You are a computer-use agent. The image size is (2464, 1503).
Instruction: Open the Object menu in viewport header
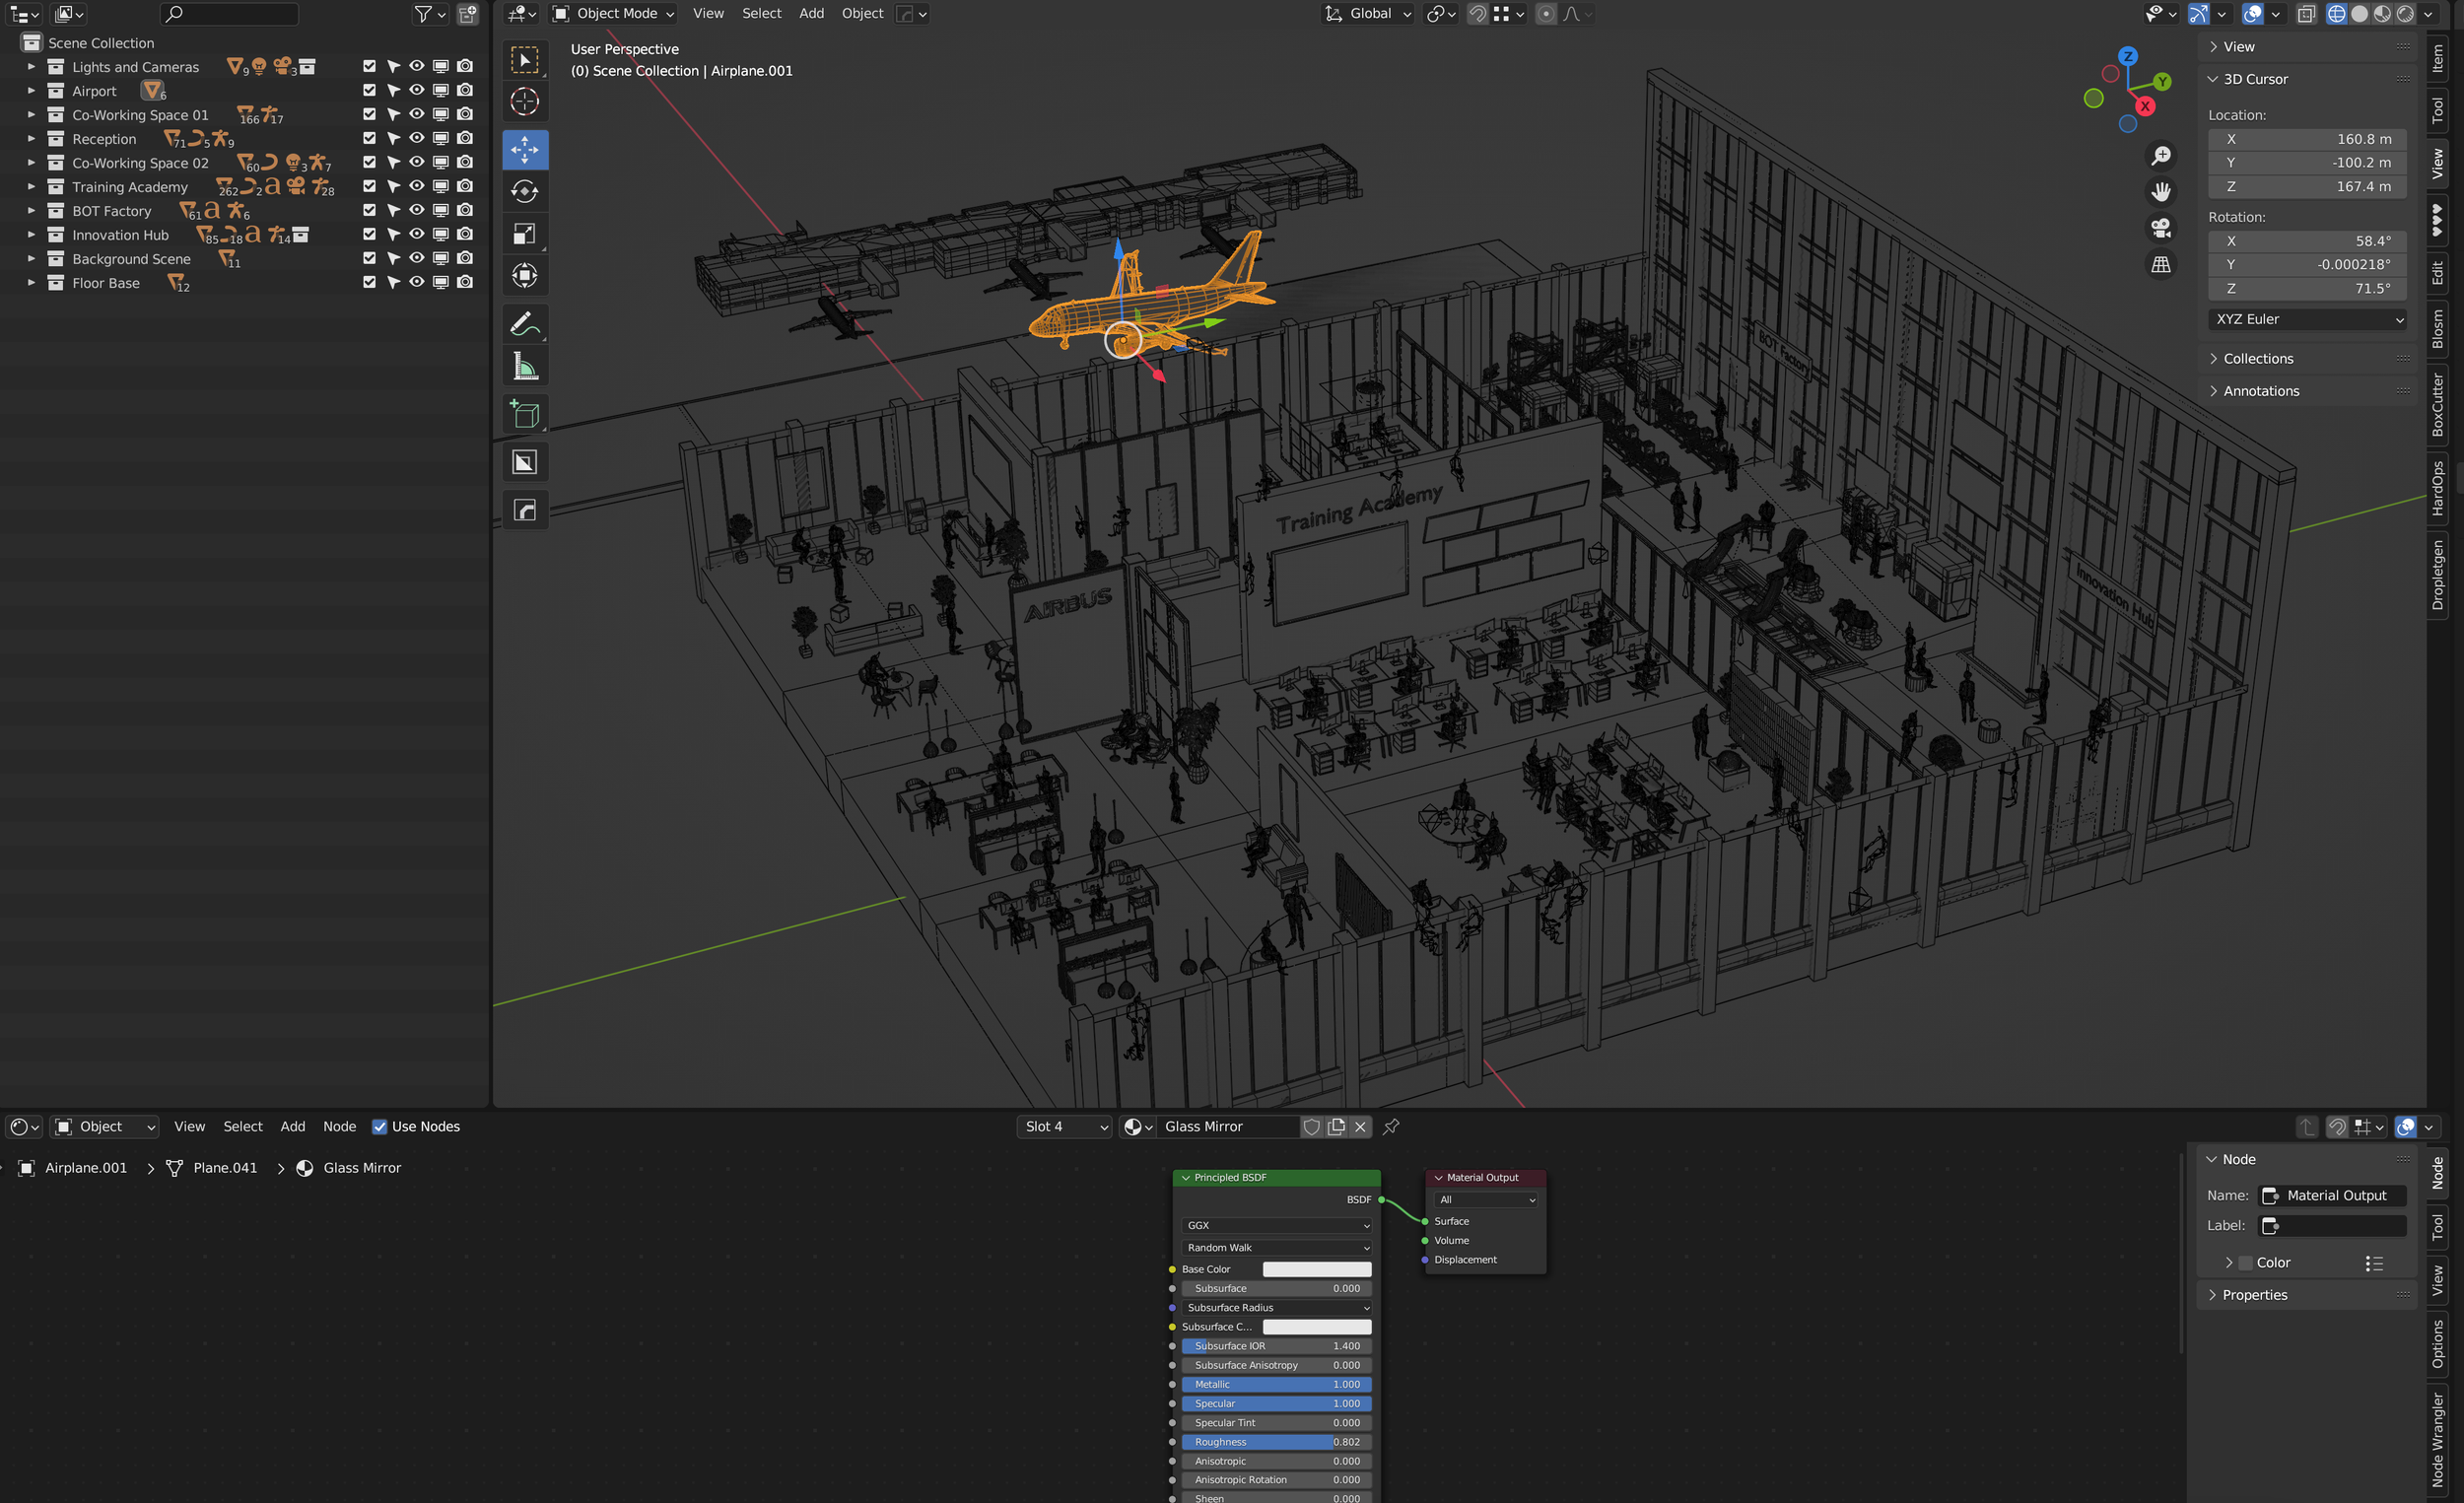pos(862,13)
